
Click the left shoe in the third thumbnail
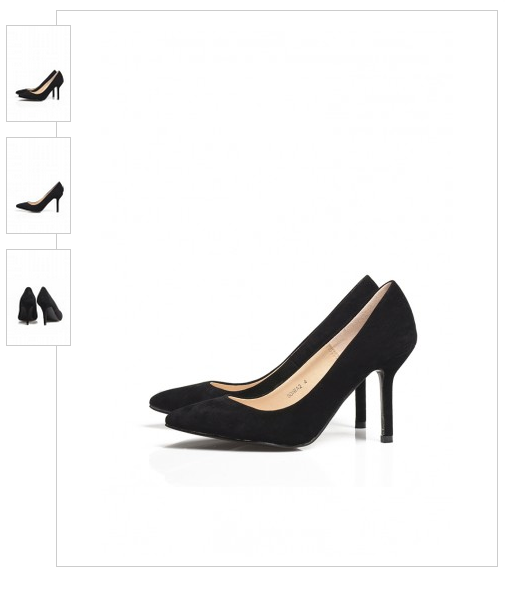point(28,305)
